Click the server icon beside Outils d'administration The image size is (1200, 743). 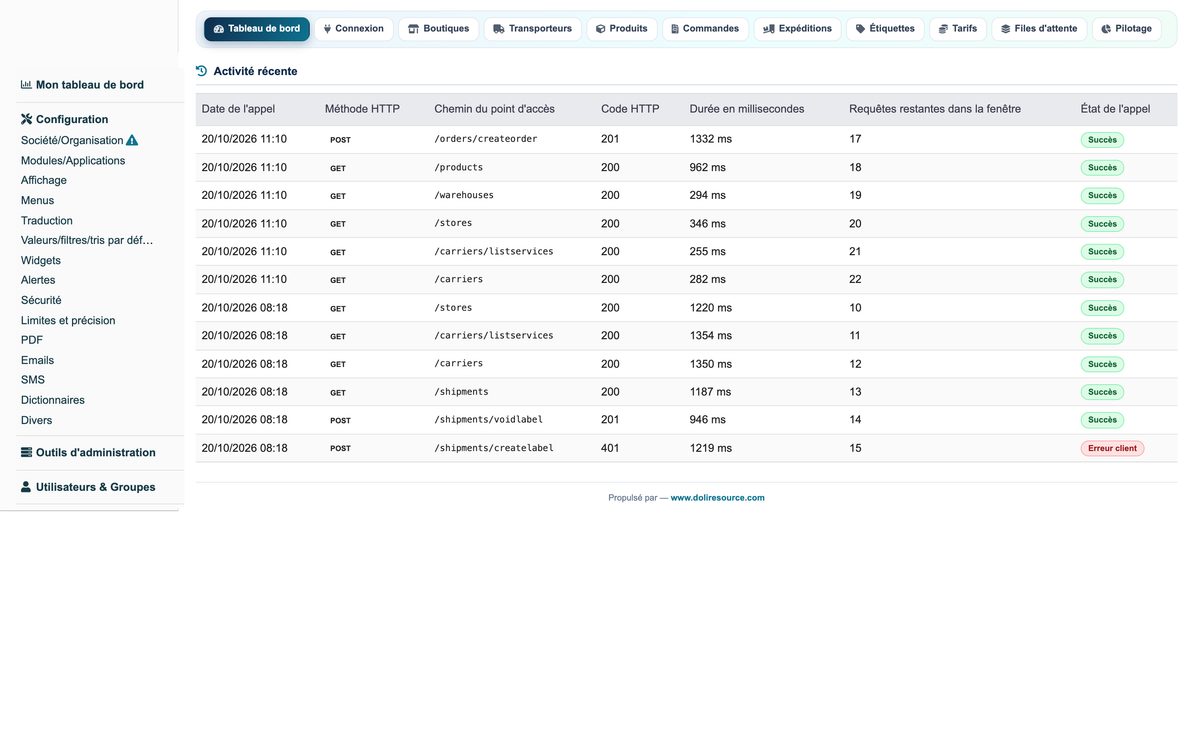pos(26,452)
